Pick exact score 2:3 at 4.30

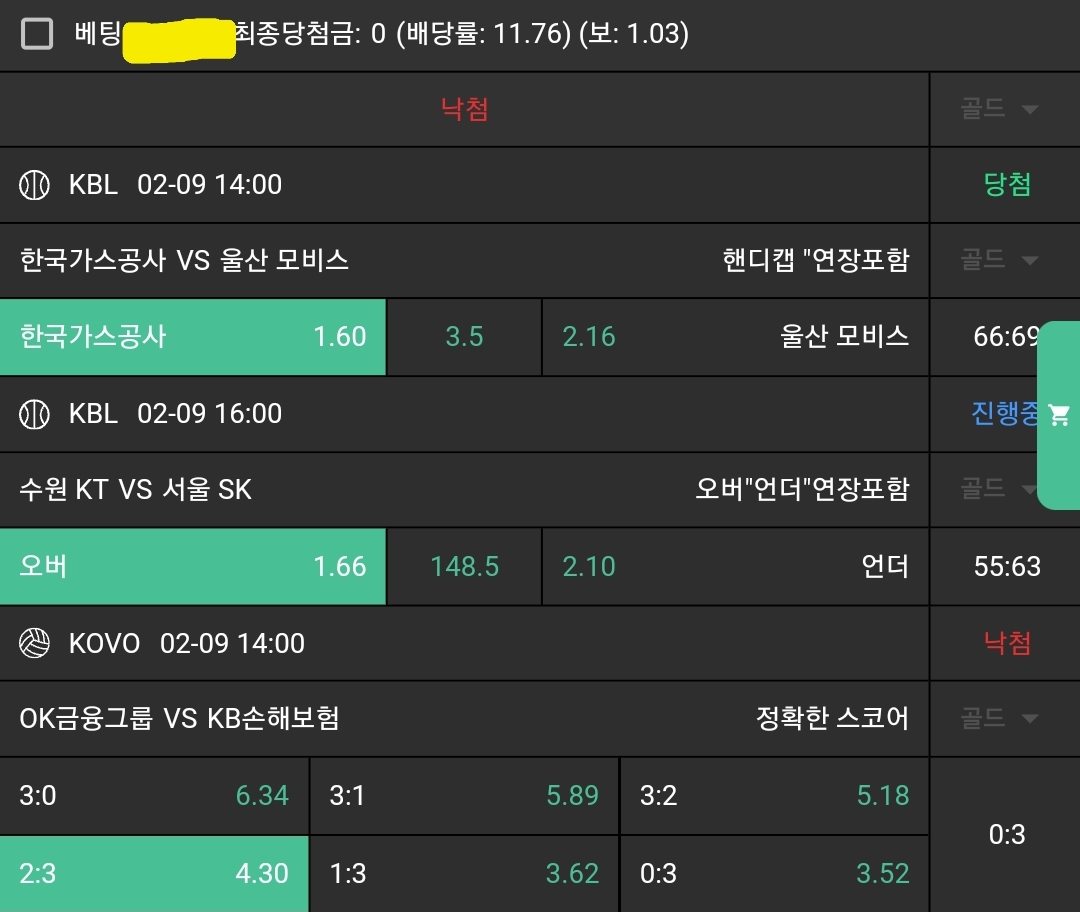pos(154,874)
